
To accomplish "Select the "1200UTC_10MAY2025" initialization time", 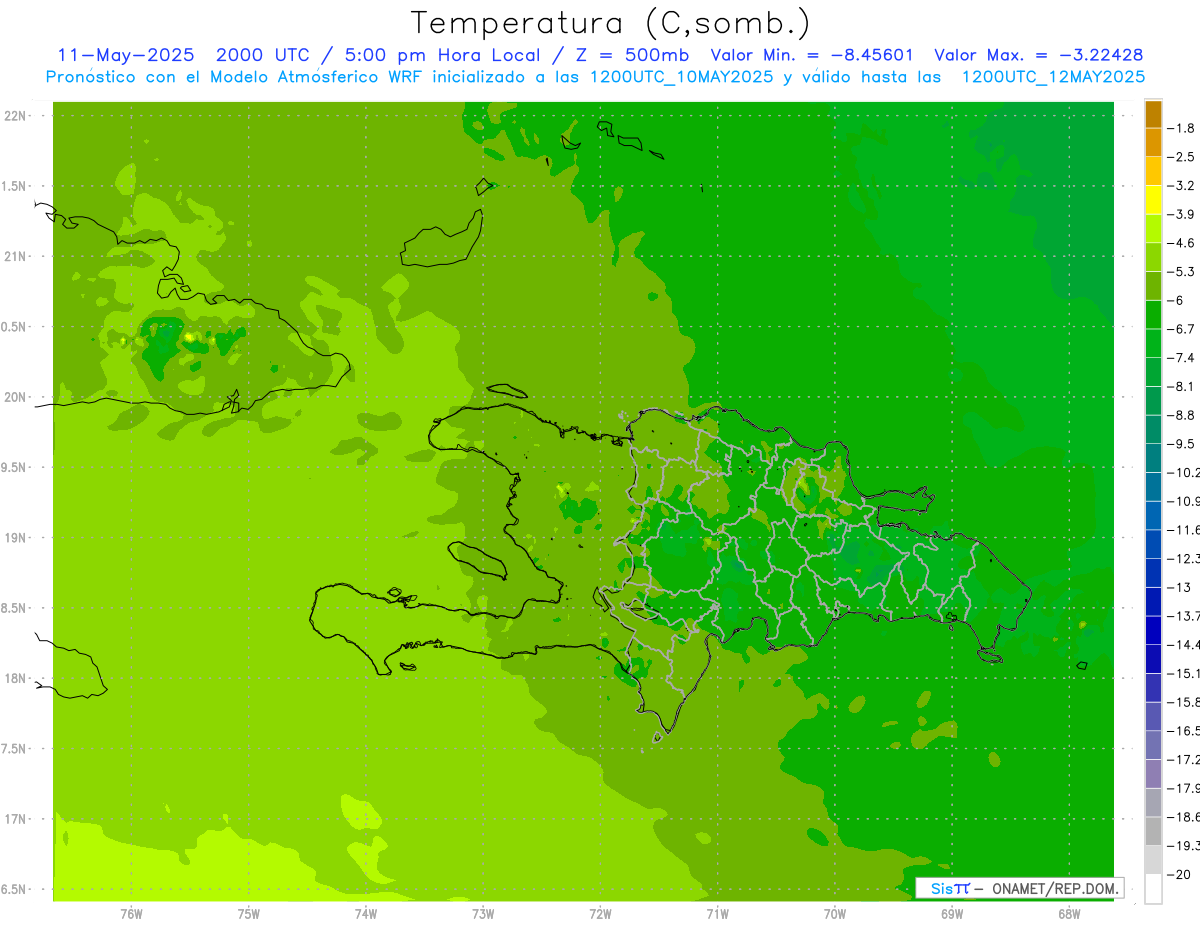I will click(682, 77).
